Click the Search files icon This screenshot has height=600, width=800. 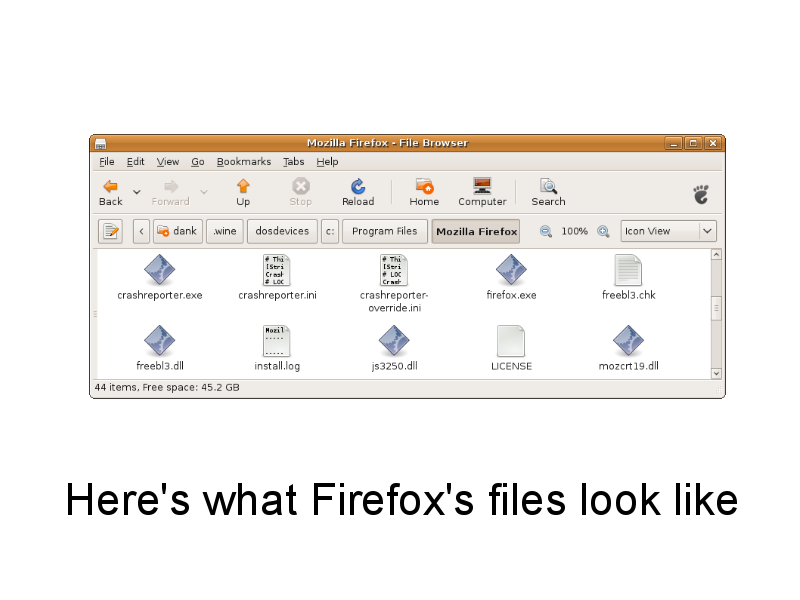tap(548, 186)
